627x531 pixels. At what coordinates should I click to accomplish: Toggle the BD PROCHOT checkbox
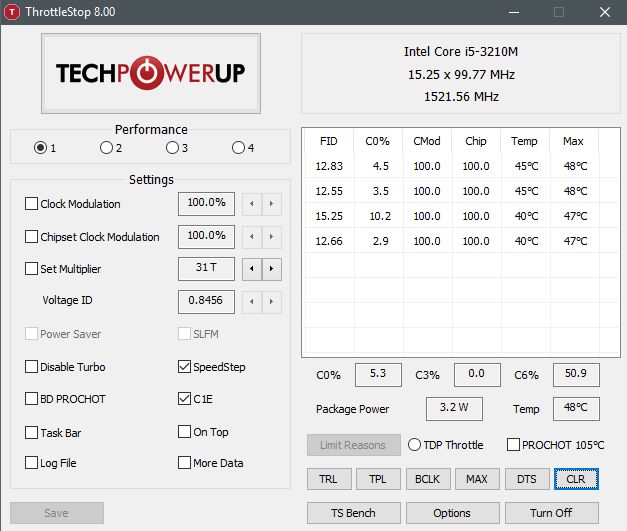(31, 399)
